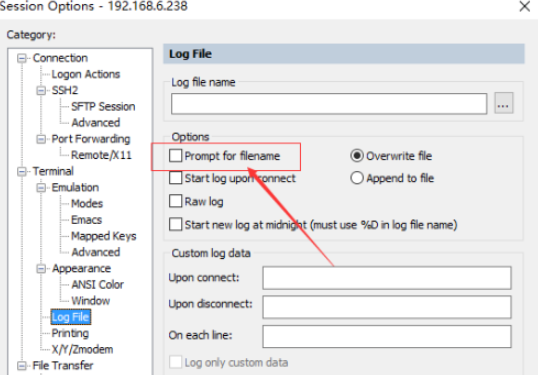The width and height of the screenshot is (538, 375).
Task: Open Logon Actions category
Action: pos(85,74)
